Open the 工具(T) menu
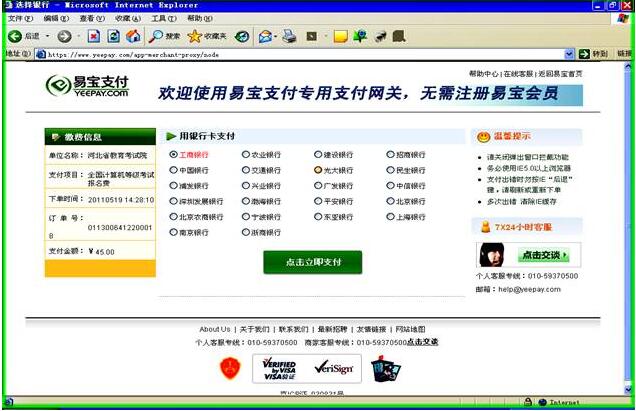The height and width of the screenshot is (411, 636). pyautogui.click(x=164, y=19)
